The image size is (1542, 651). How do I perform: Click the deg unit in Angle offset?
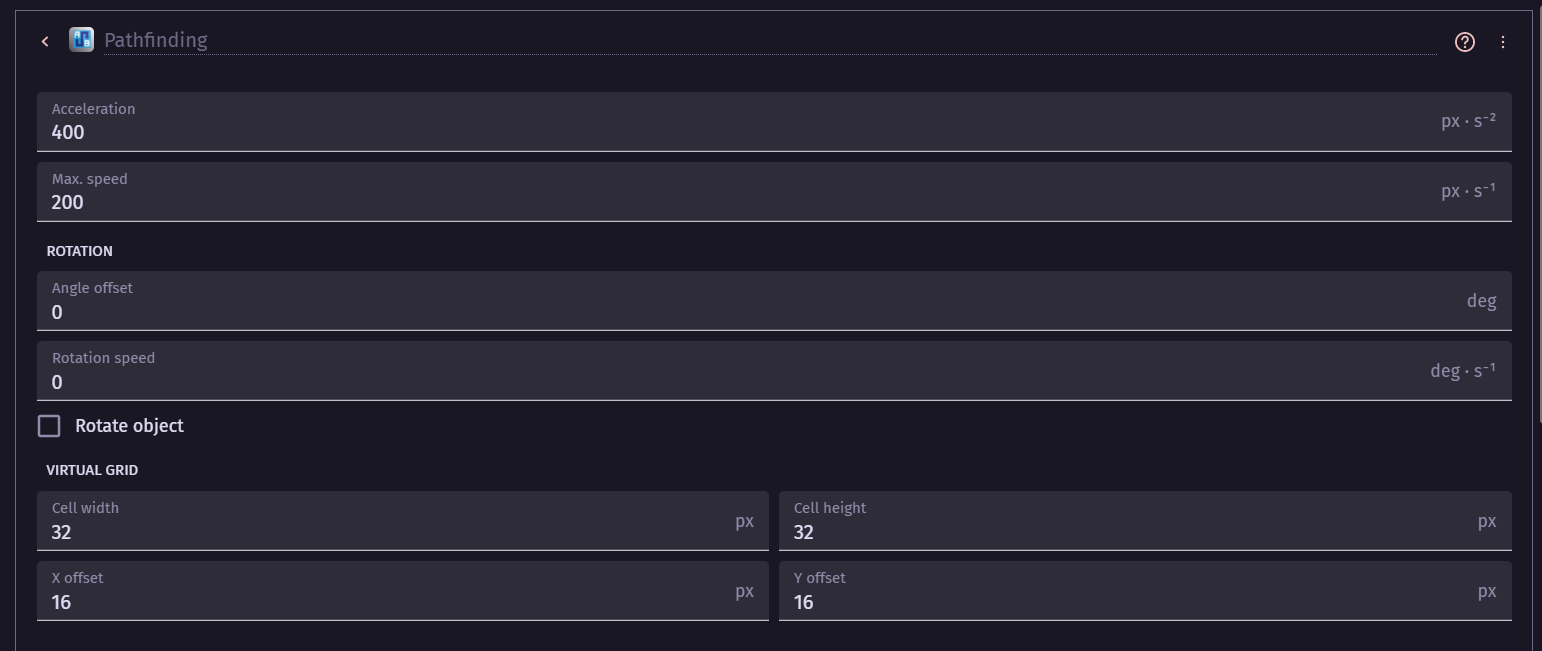[x=1481, y=301]
